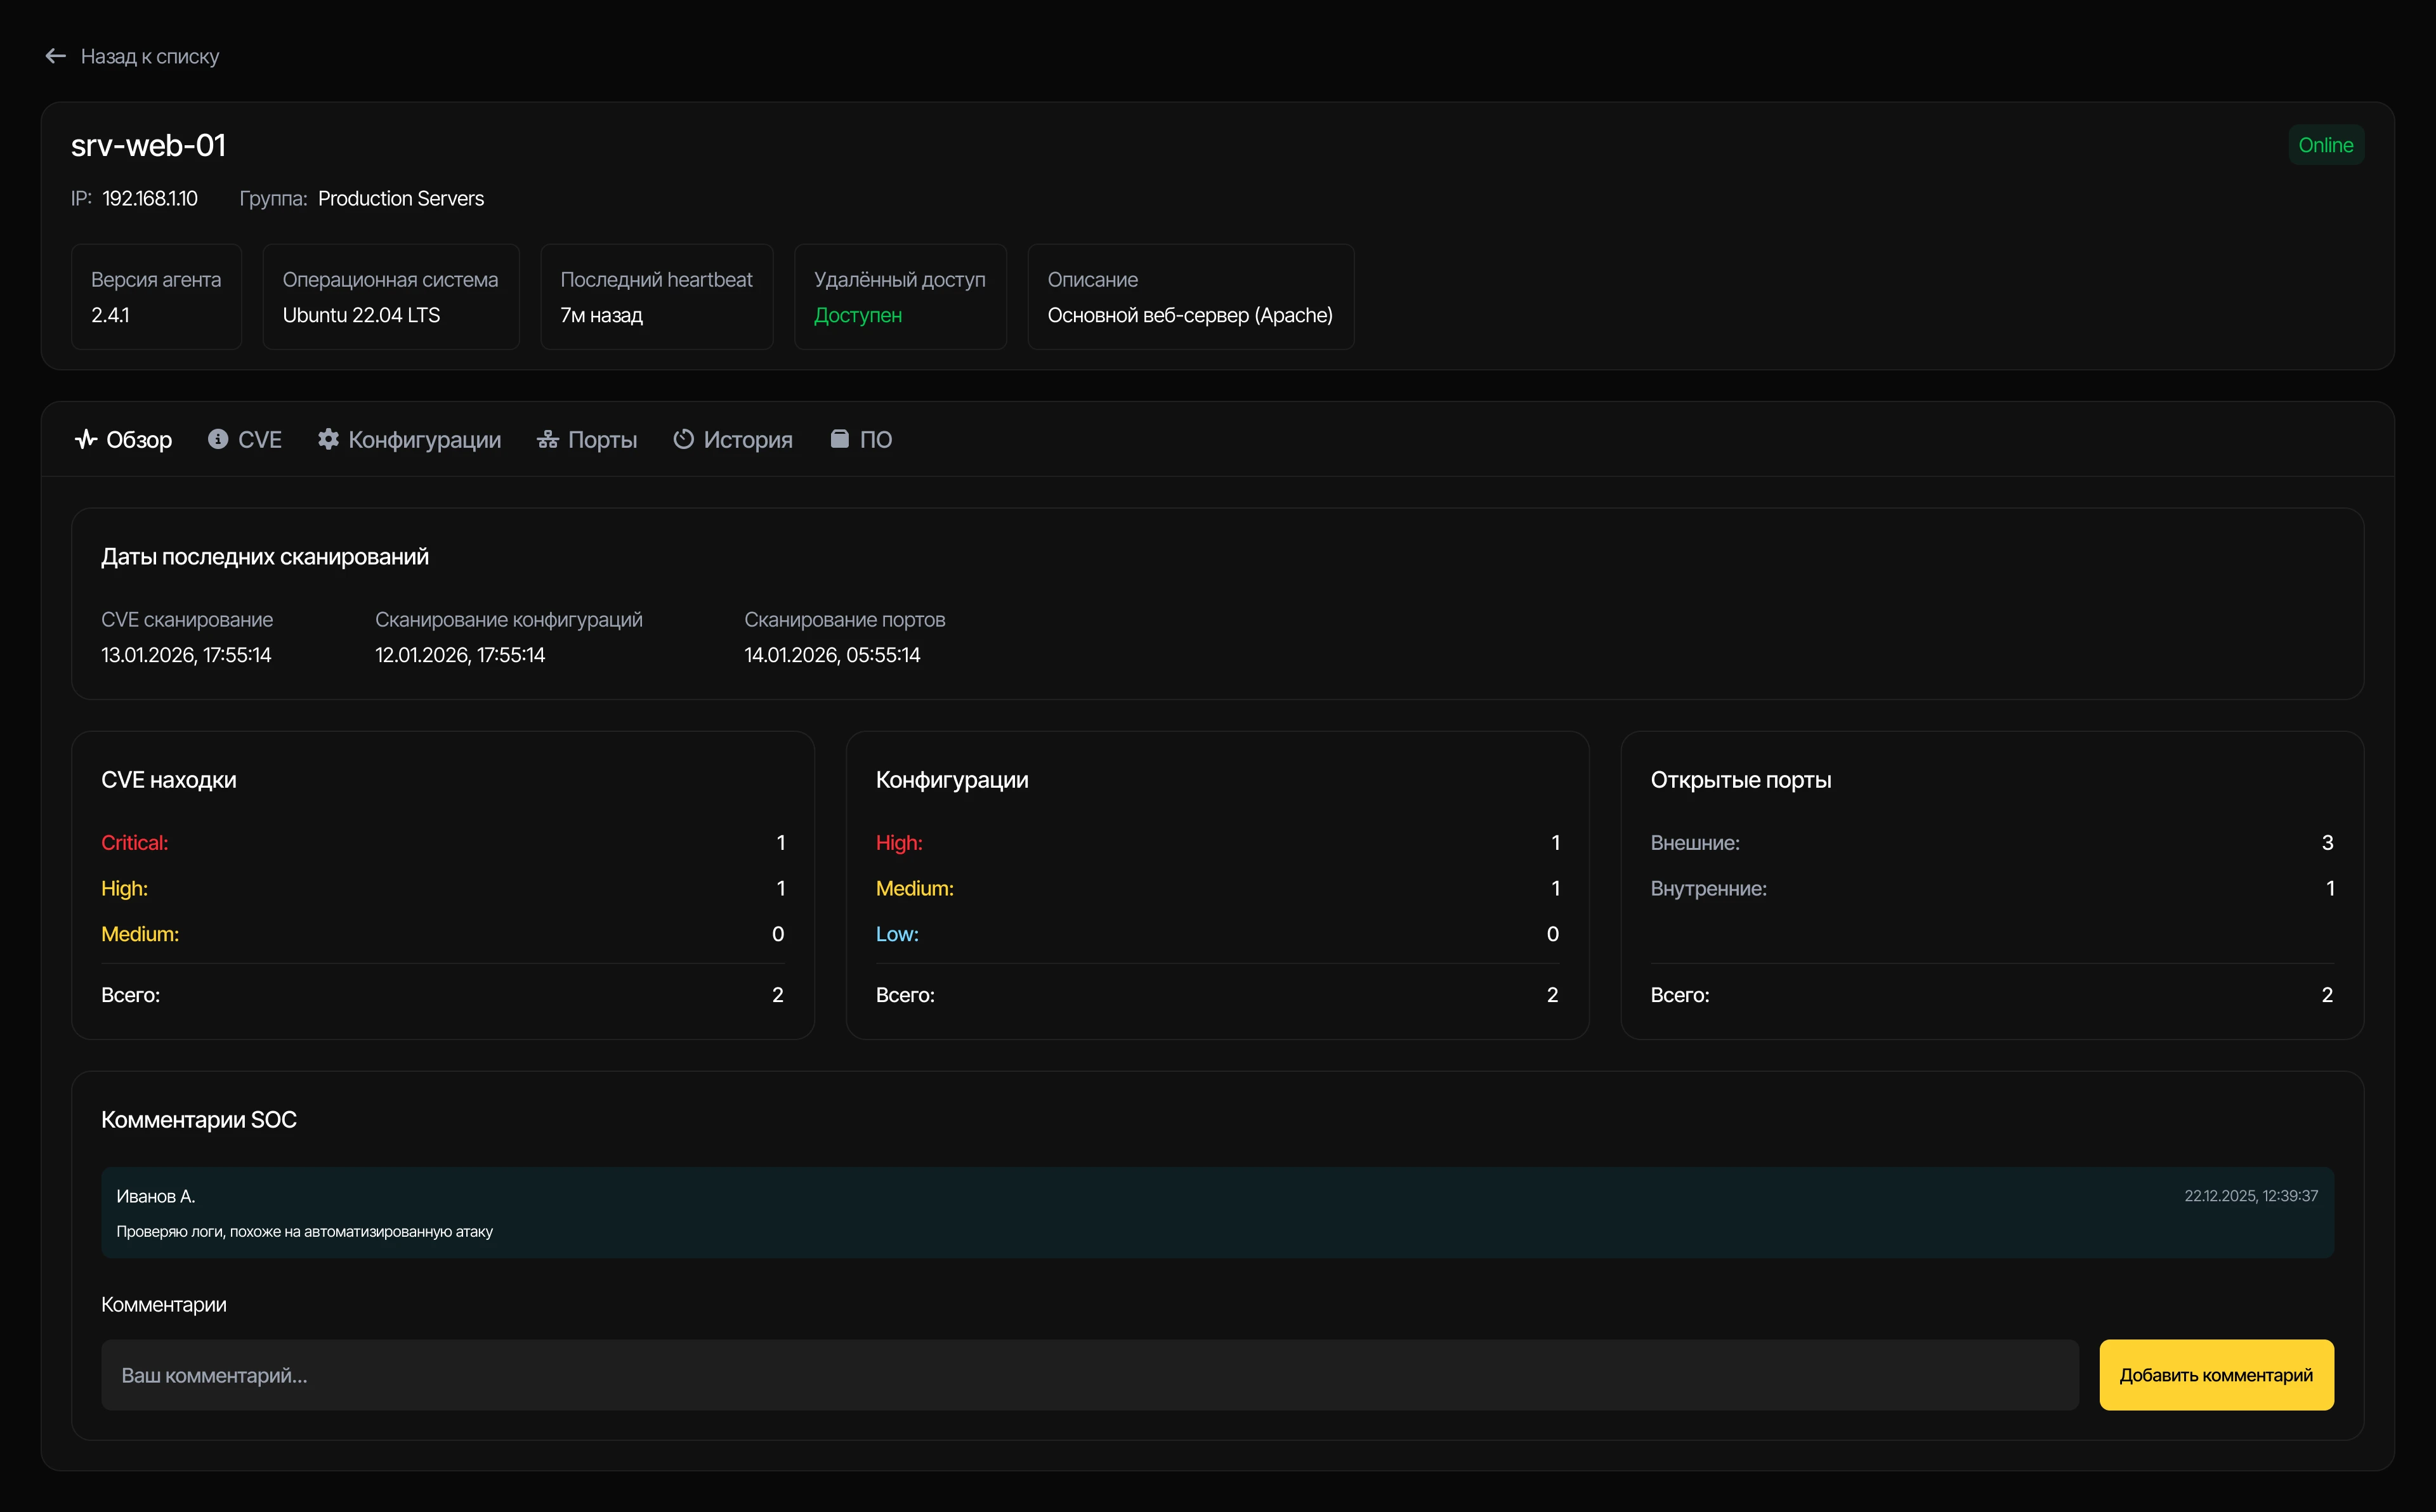Click the Комментарии SOC heading

tap(199, 1120)
